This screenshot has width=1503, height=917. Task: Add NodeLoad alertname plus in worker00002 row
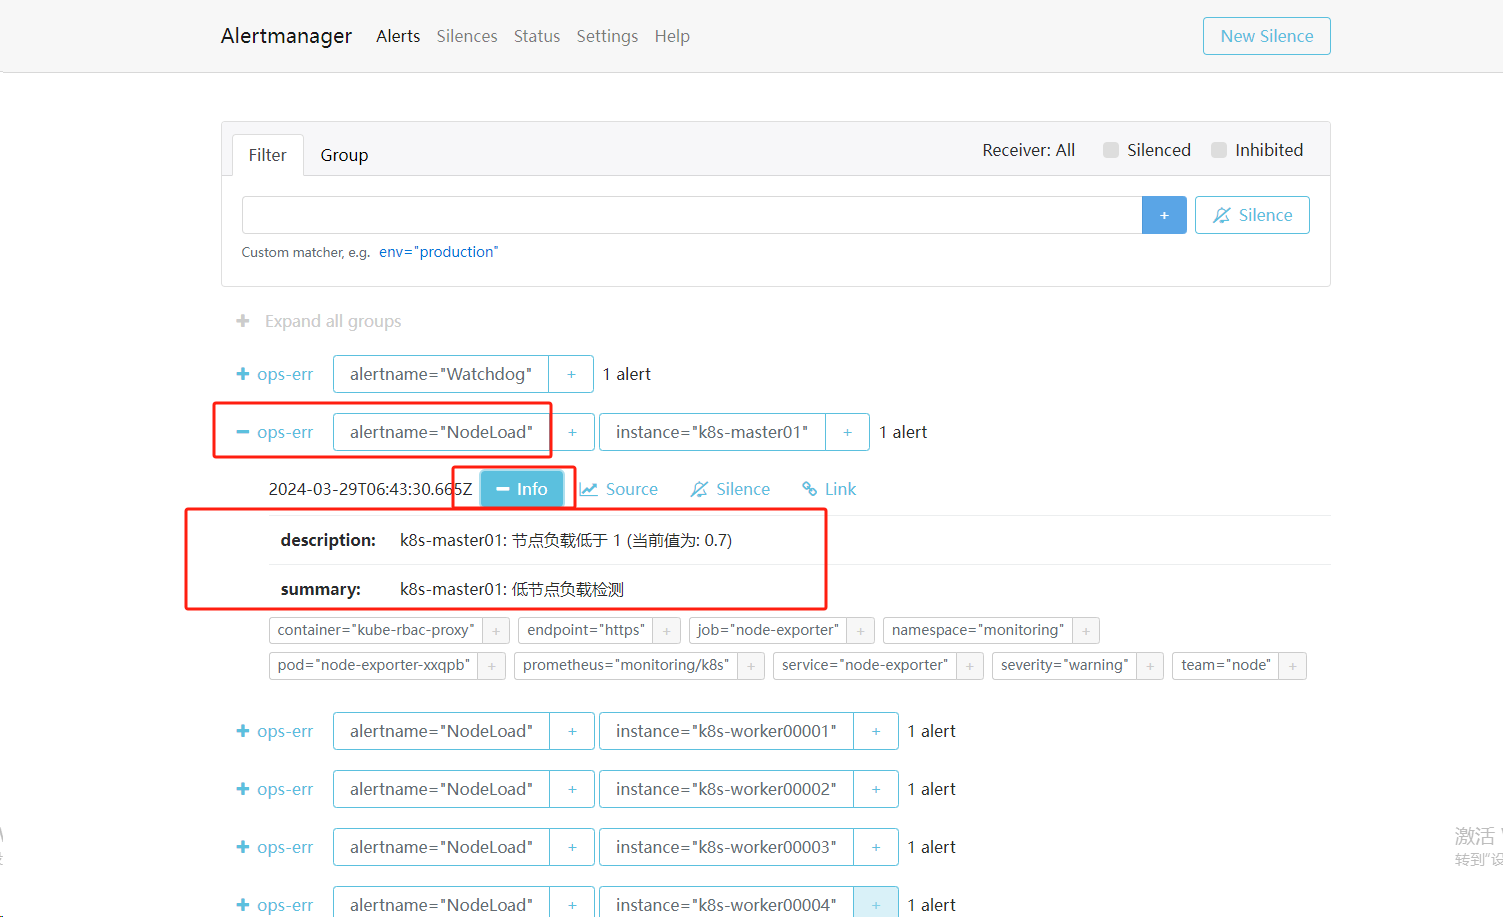572,789
